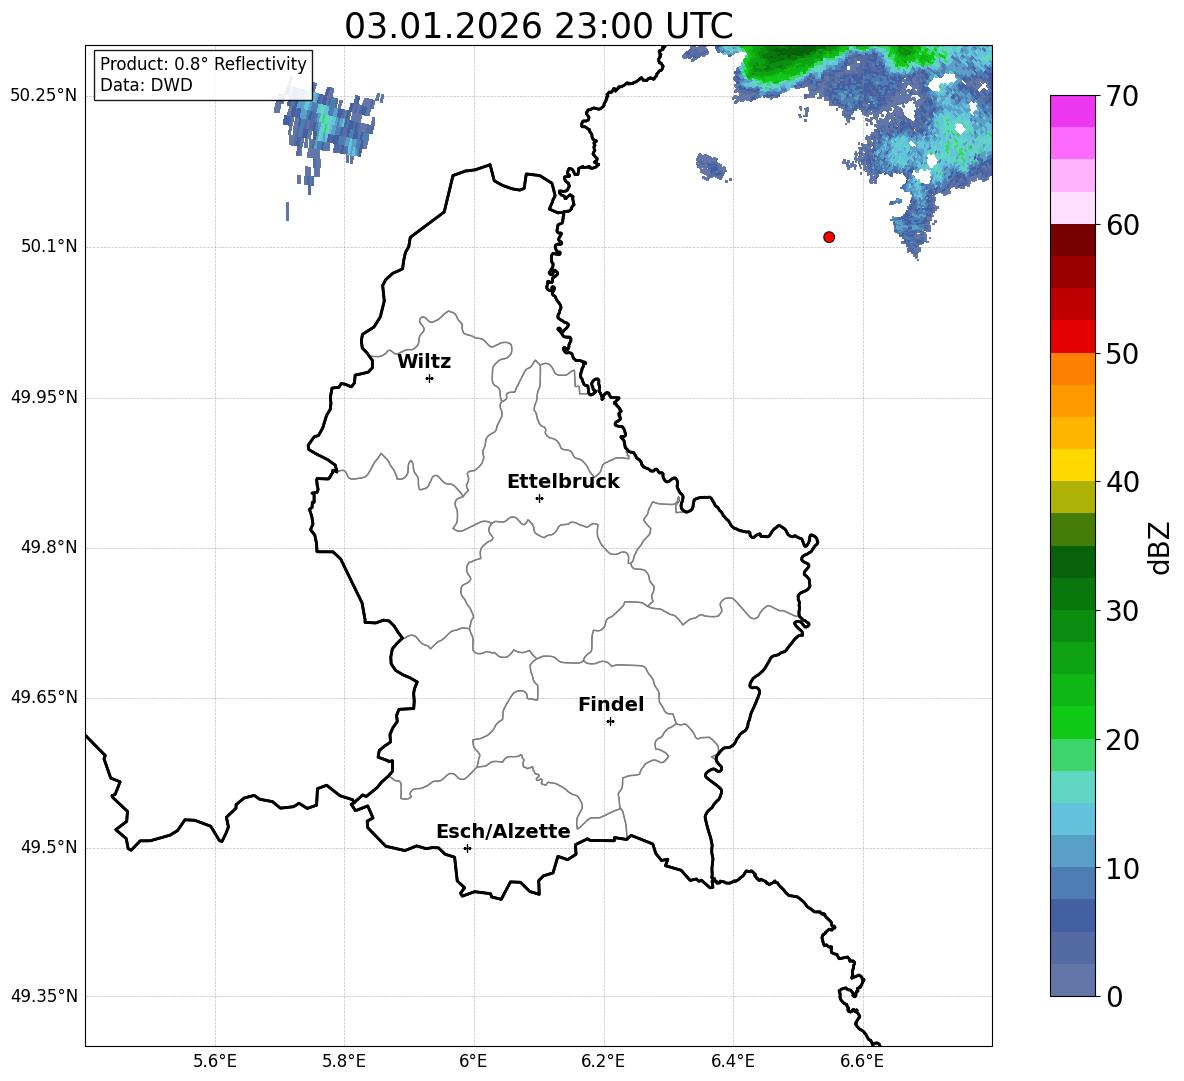Click the colorbar tick label 30
The width and height of the screenshot is (1184, 1081).
tap(1122, 611)
